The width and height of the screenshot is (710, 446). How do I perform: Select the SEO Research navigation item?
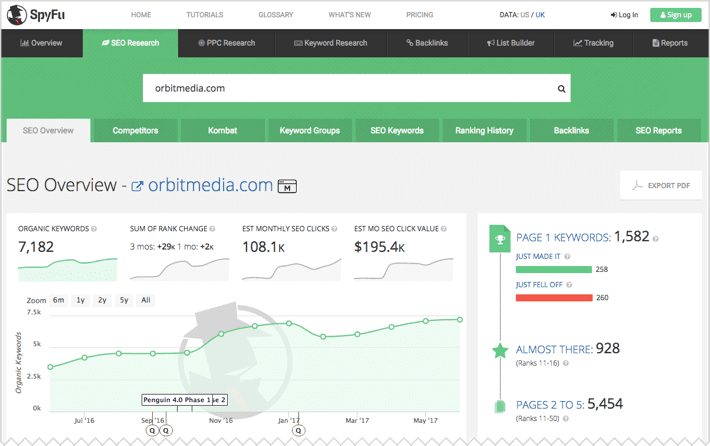130,43
